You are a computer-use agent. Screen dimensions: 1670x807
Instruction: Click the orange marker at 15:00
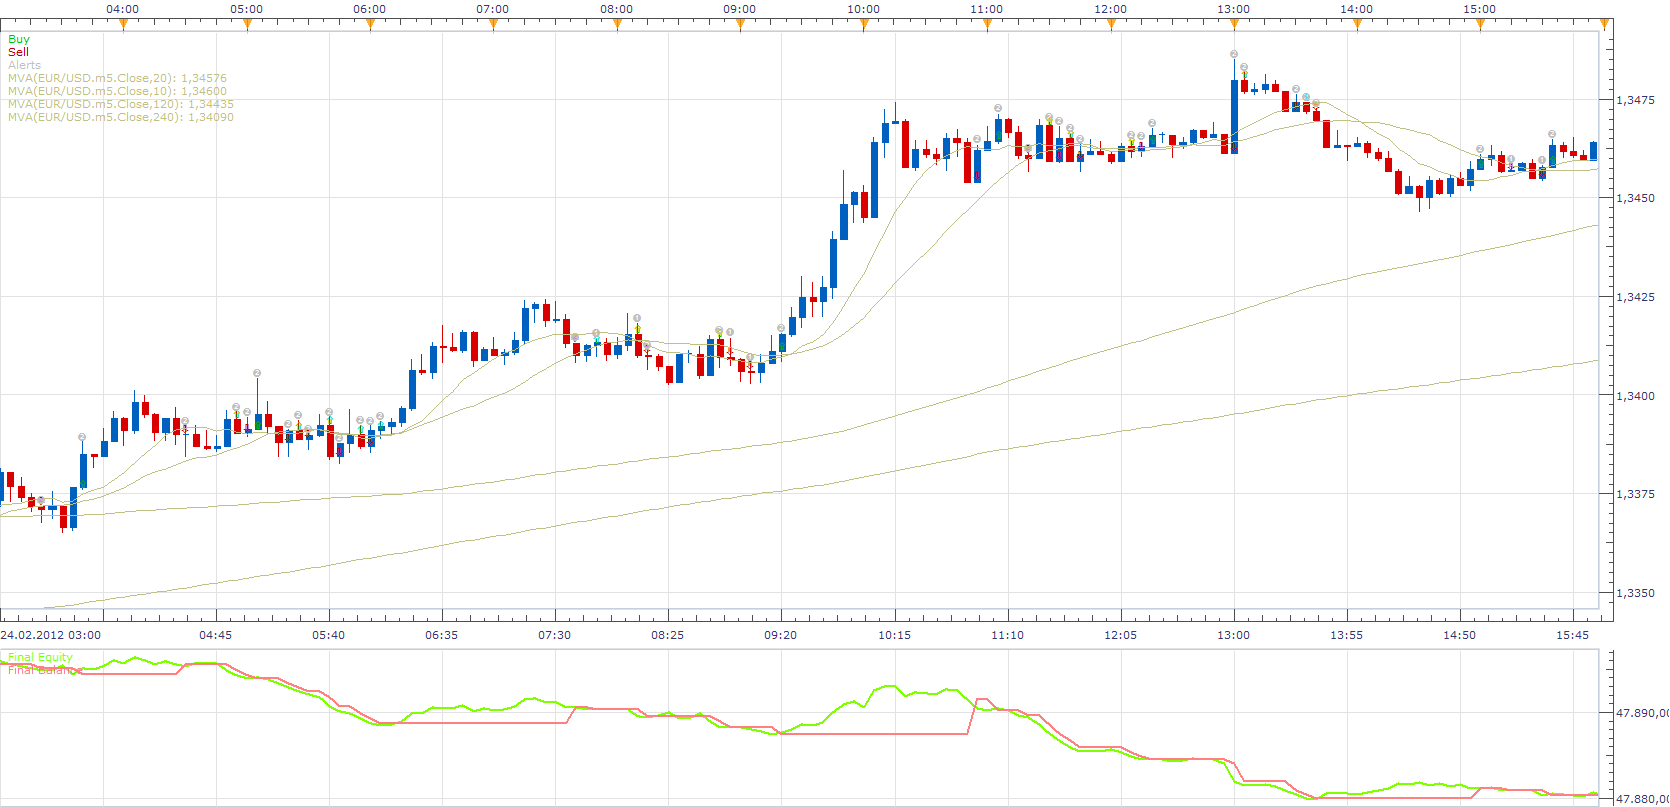tap(1480, 26)
